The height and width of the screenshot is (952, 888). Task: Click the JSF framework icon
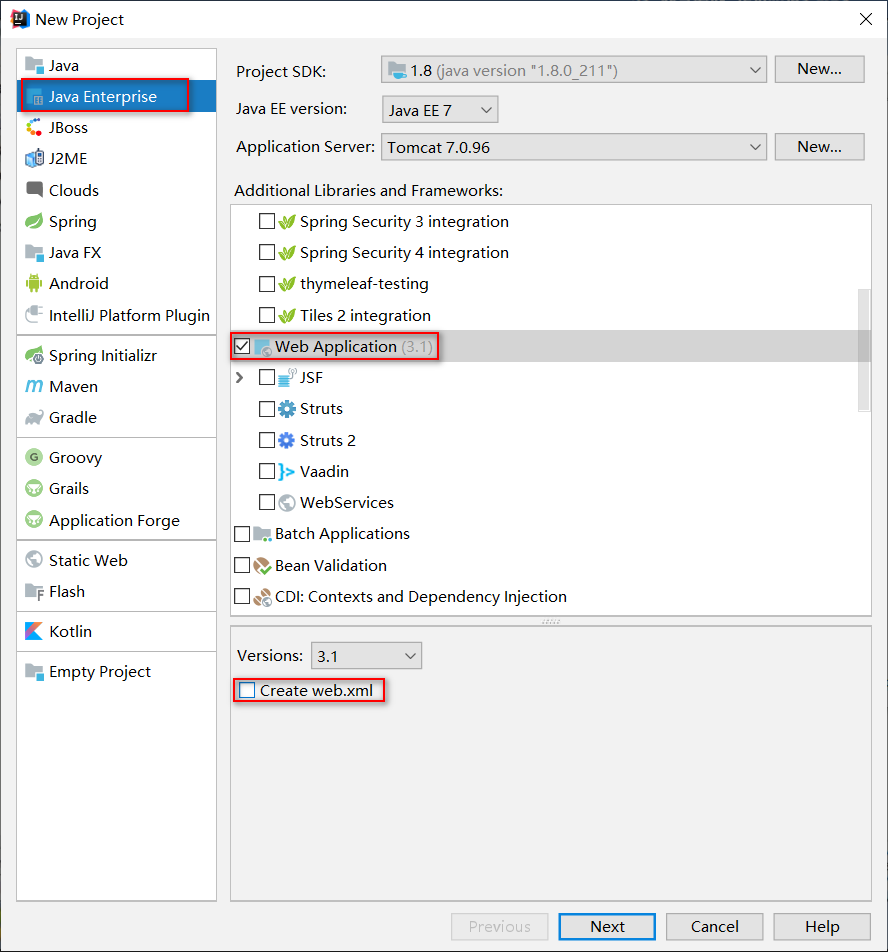pyautogui.click(x=286, y=378)
